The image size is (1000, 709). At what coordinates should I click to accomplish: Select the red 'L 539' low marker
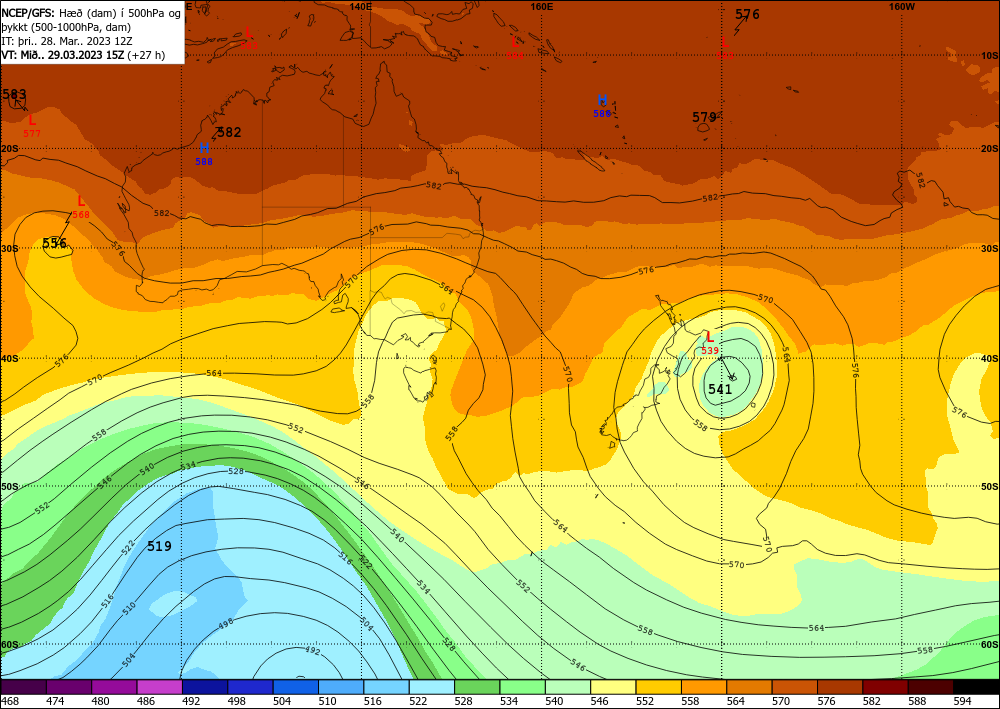pyautogui.click(x=710, y=343)
